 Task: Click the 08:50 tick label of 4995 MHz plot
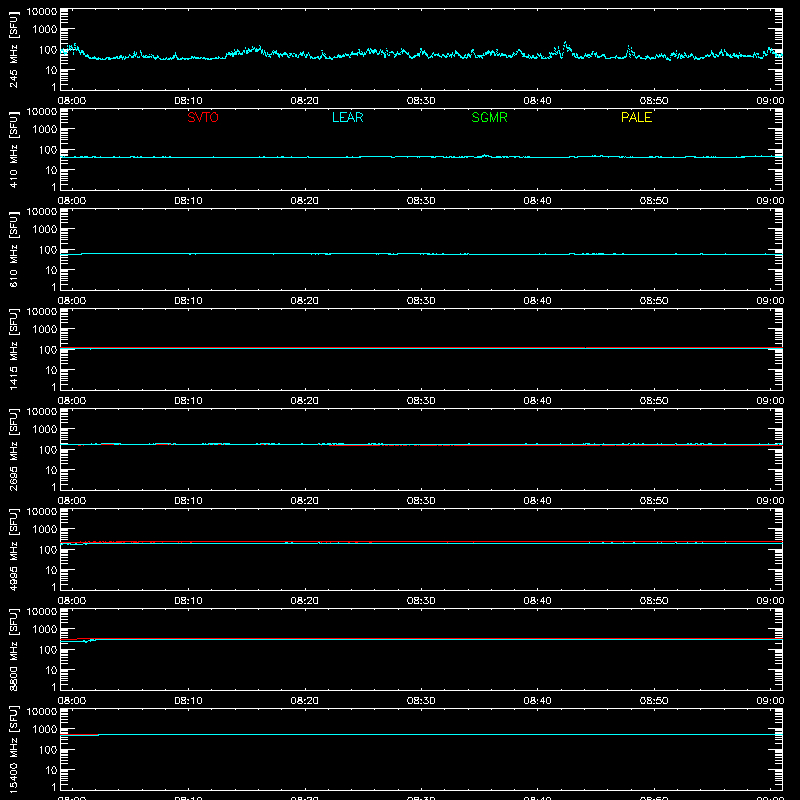click(654, 601)
